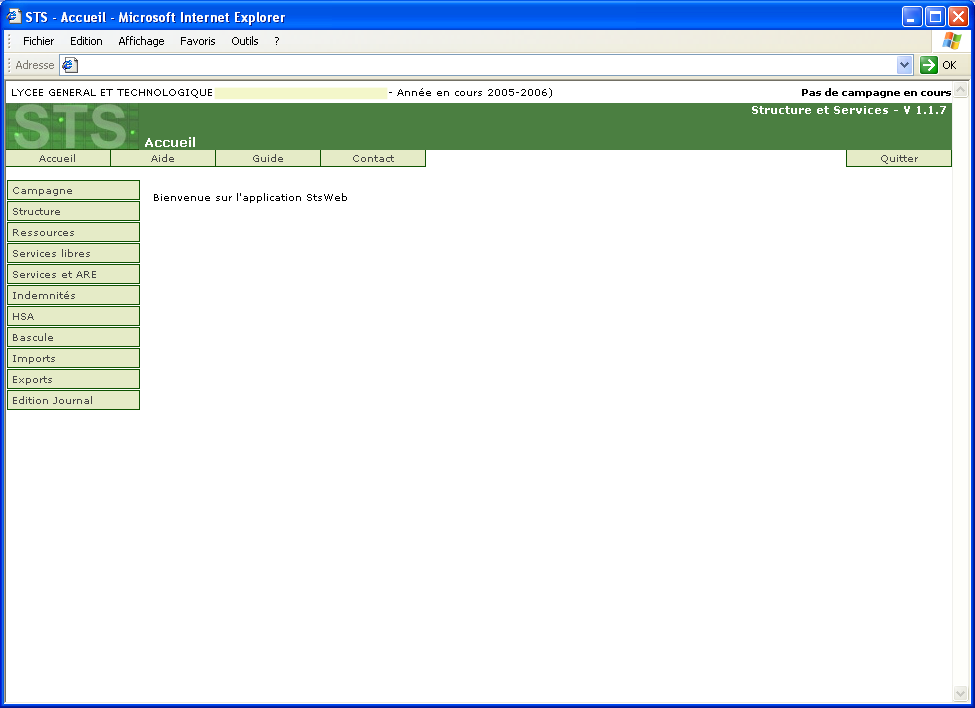Image resolution: width=975 pixels, height=708 pixels.
Task: Select Services et ARE in the sidebar
Action: click(73, 274)
